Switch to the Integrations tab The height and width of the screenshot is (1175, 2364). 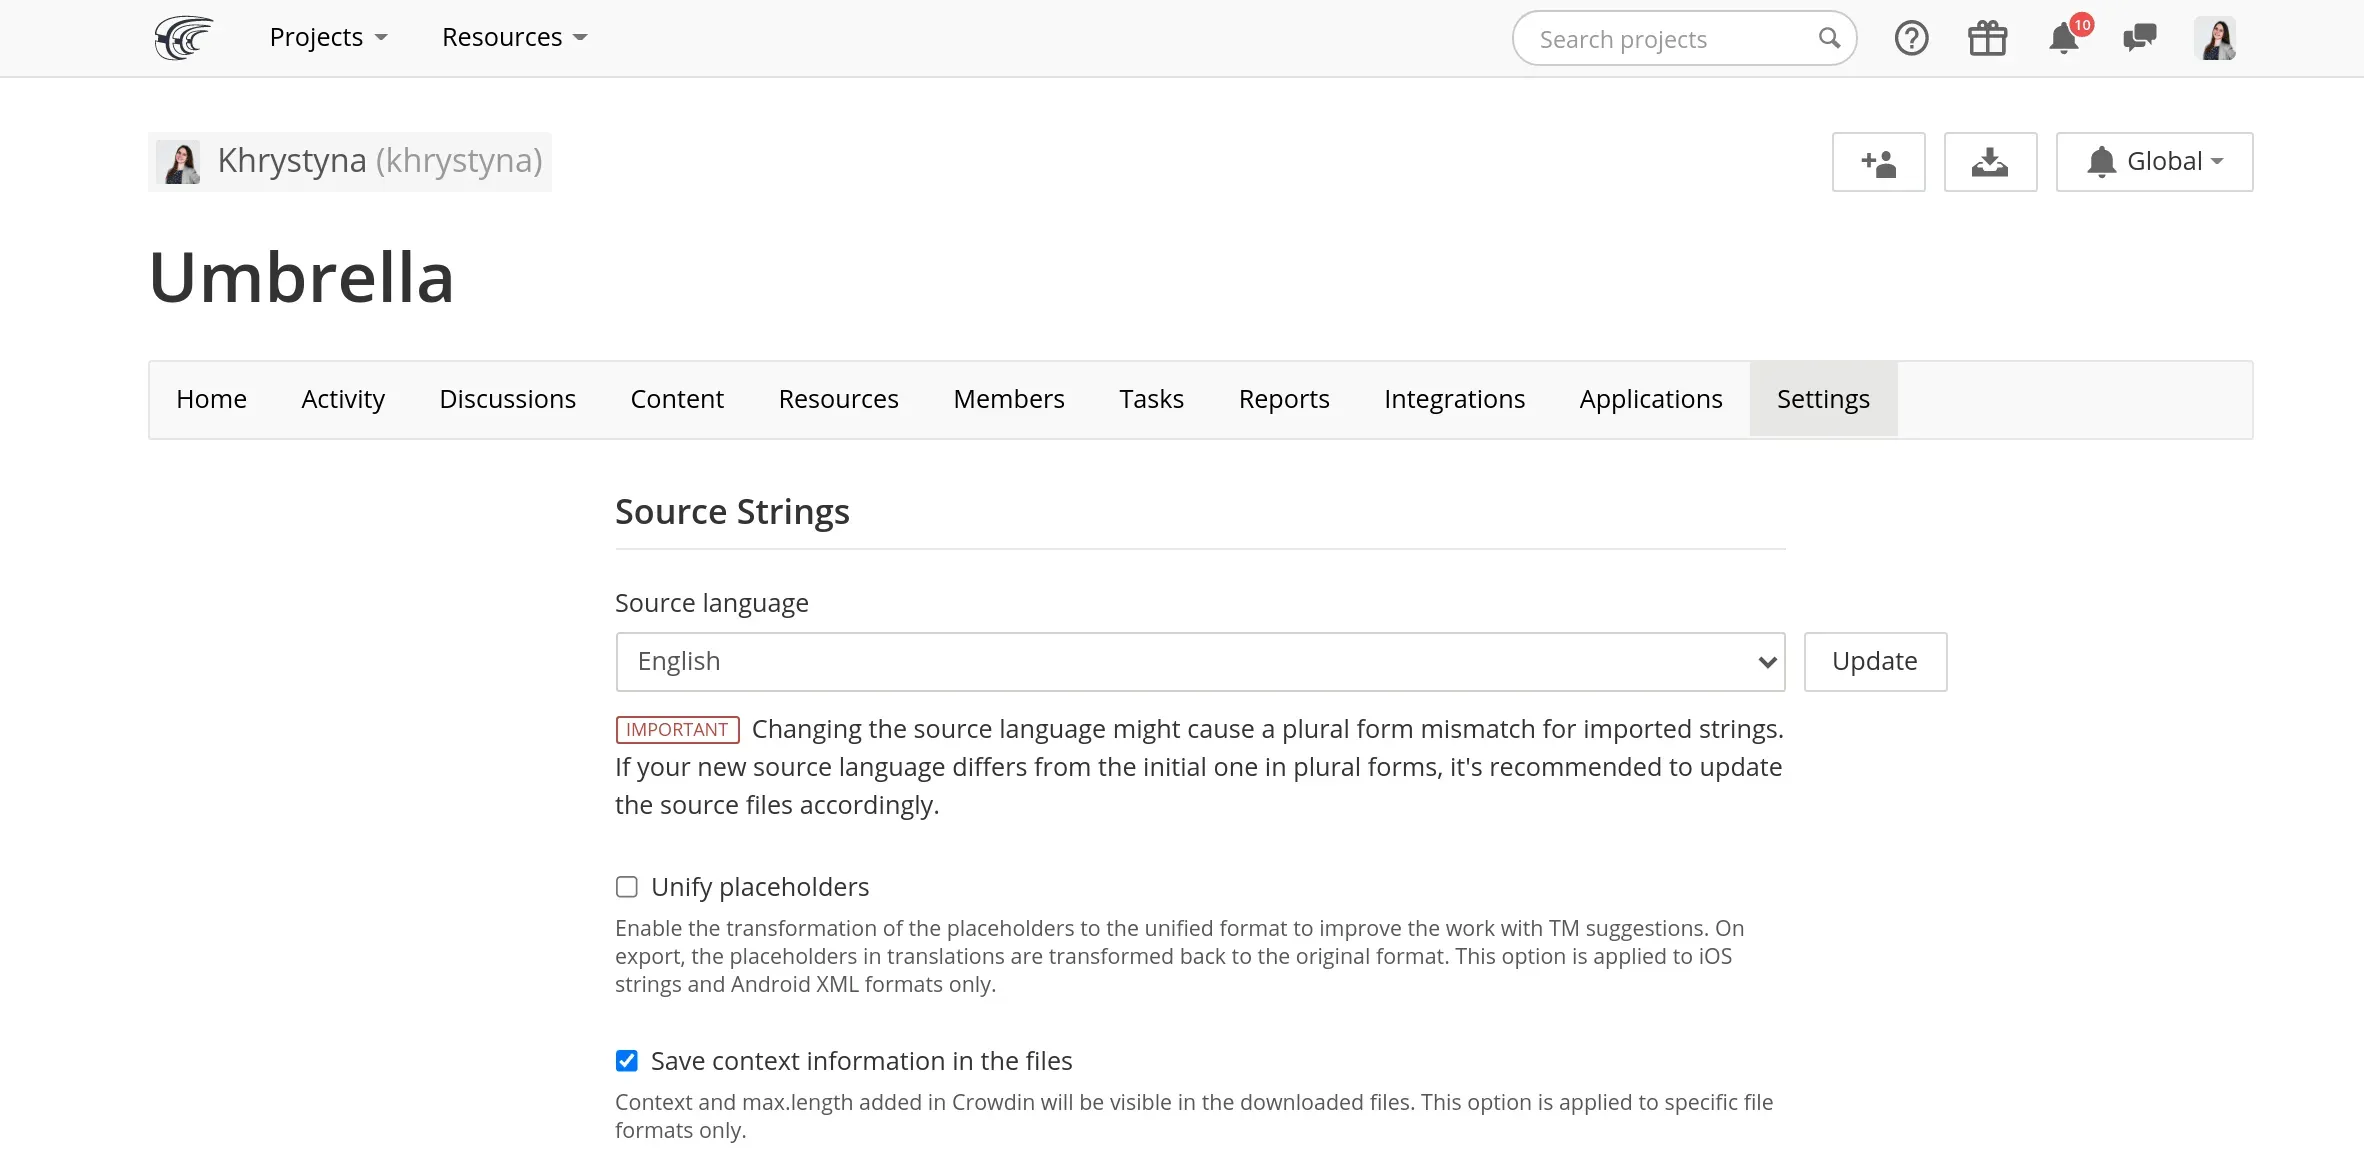(x=1454, y=399)
